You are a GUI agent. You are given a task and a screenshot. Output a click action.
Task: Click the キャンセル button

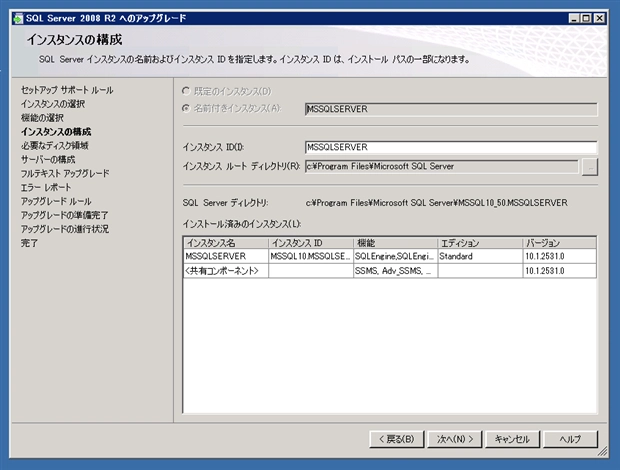point(512,439)
